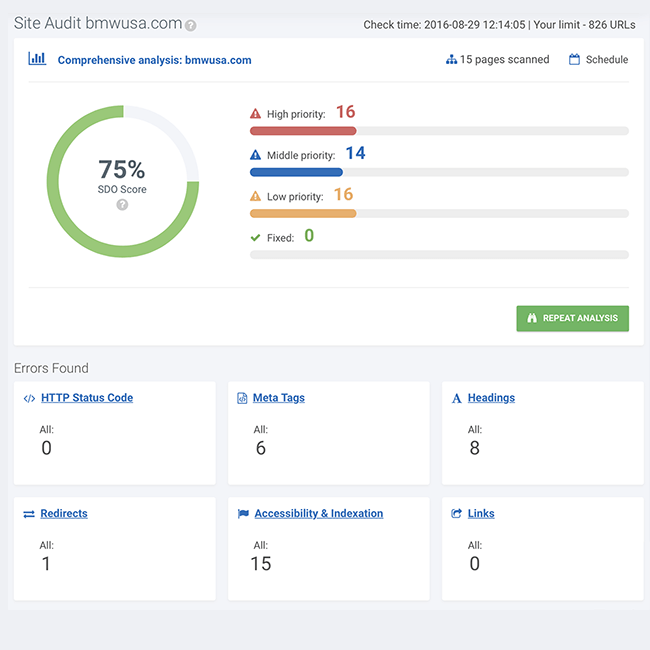This screenshot has height=650, width=650.
Task: Click the question mark under SDO Score
Action: coord(122,205)
